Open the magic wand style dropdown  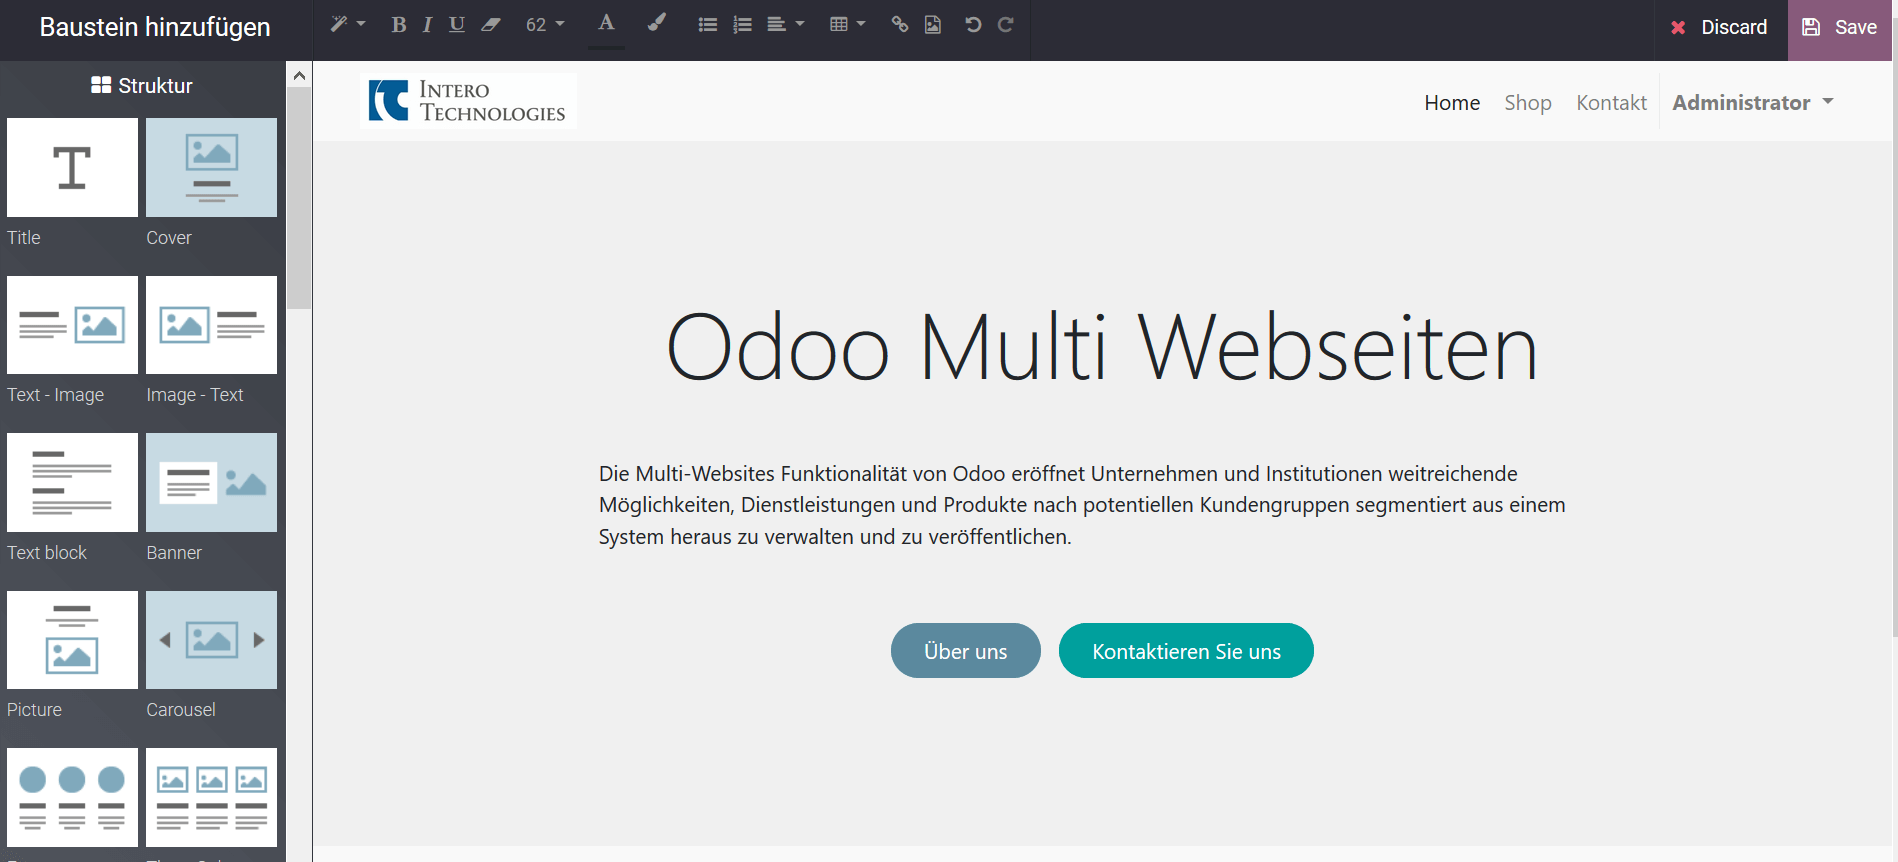(x=348, y=24)
